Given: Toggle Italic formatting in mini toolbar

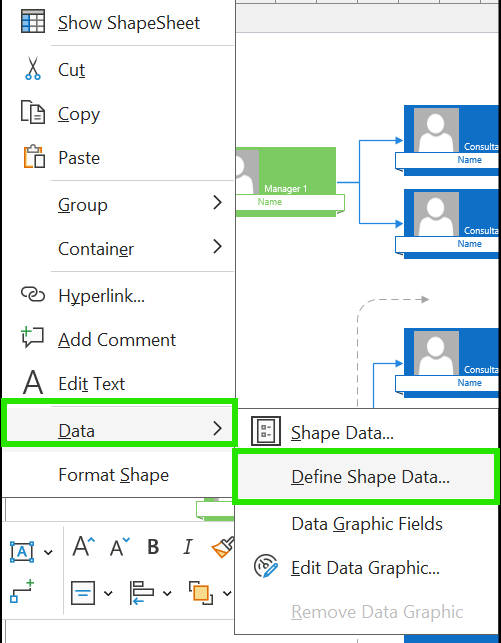Looking at the screenshot, I should point(188,547).
